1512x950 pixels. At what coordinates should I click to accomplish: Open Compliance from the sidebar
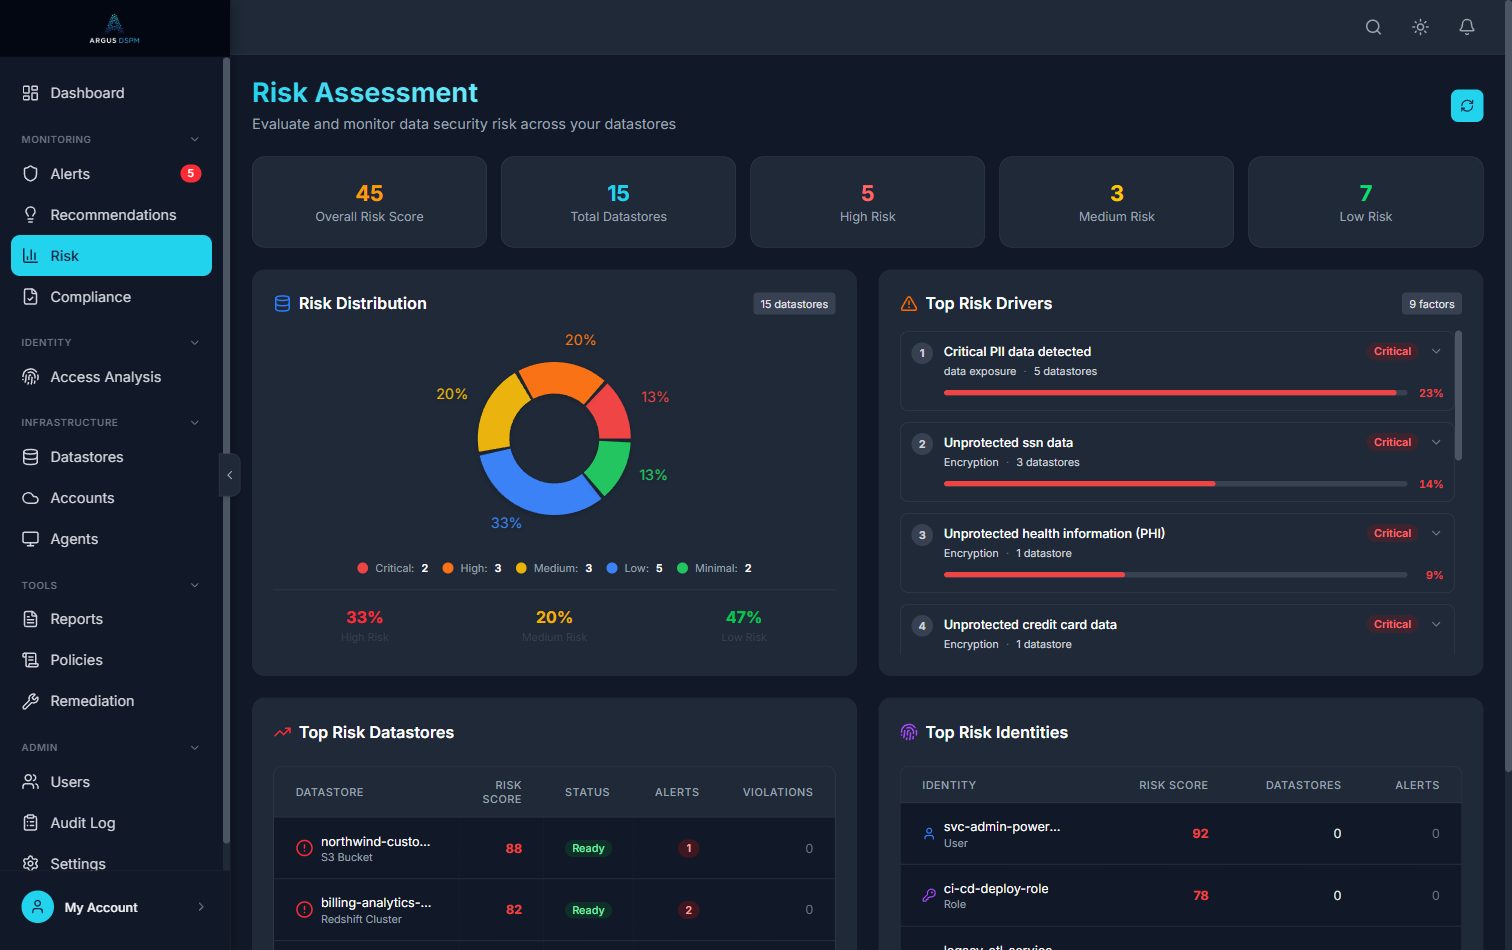click(111, 297)
